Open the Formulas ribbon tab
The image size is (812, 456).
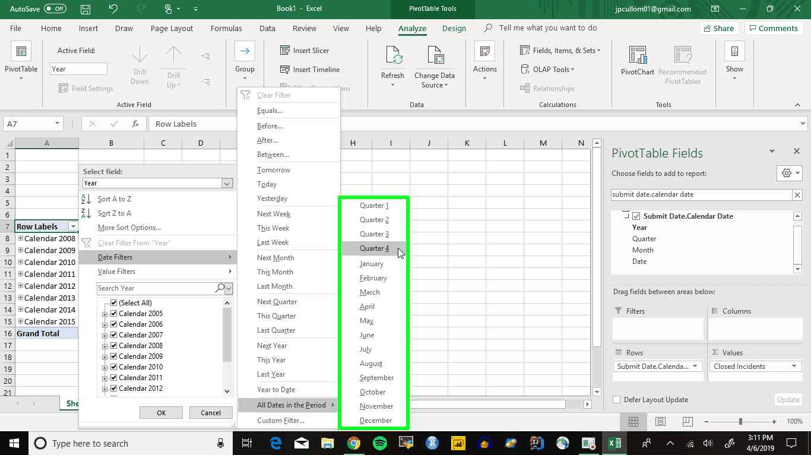[226, 28]
